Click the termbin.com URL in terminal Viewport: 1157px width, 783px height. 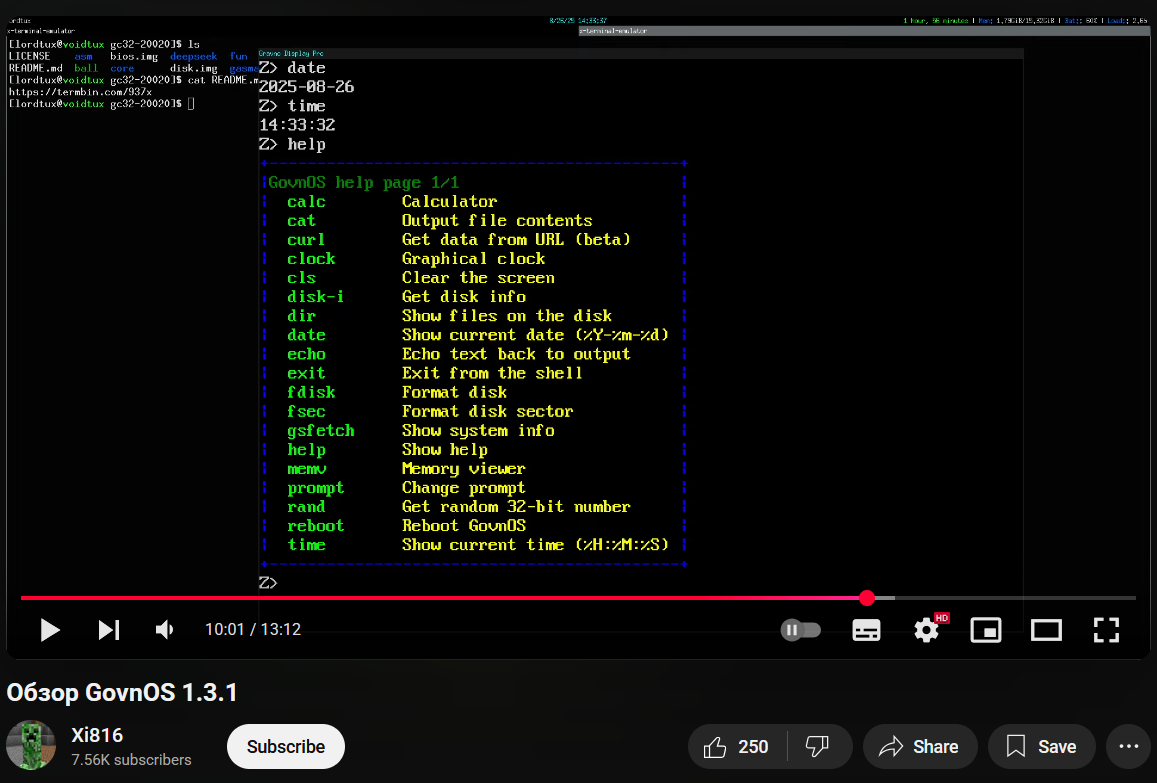[x=80, y=92]
